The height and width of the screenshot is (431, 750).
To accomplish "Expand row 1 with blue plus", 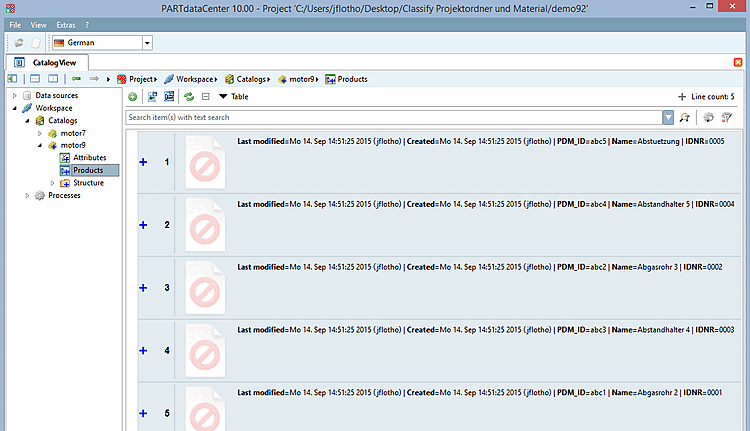I will [x=143, y=162].
